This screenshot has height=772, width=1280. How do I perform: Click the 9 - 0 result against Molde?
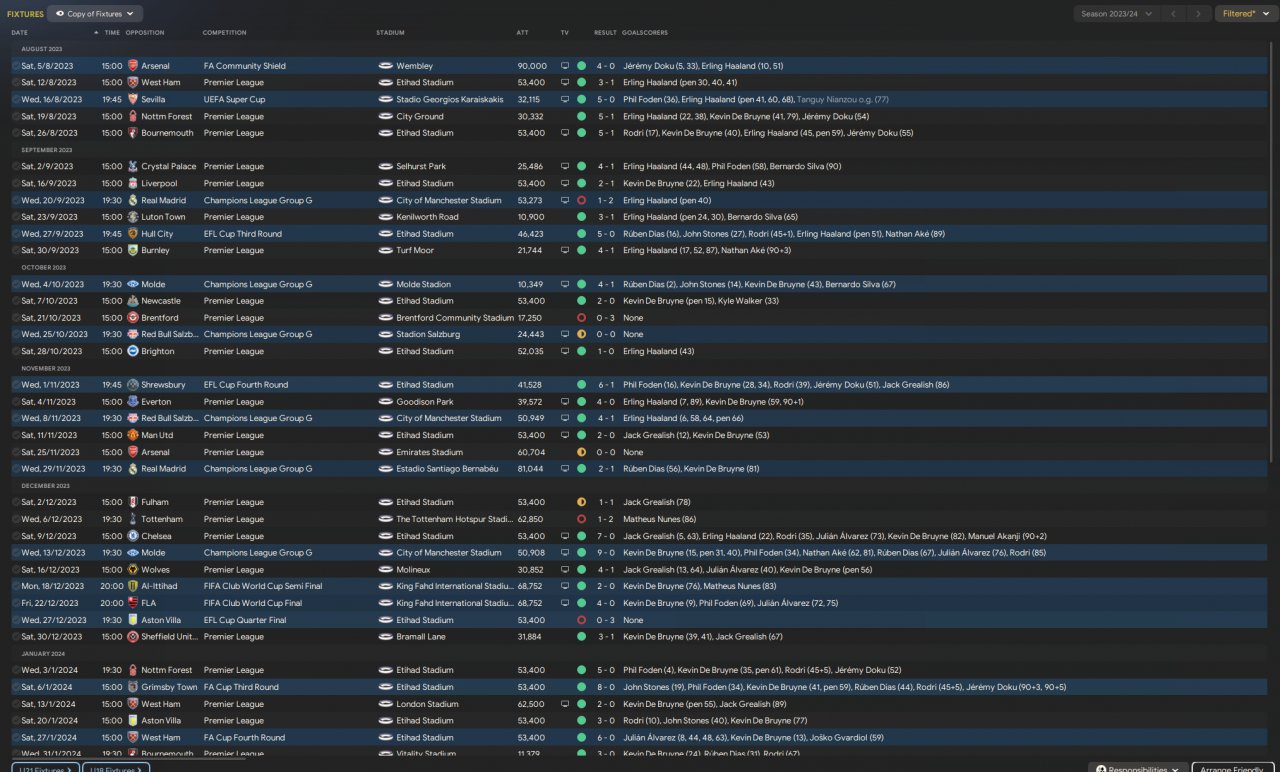605,553
